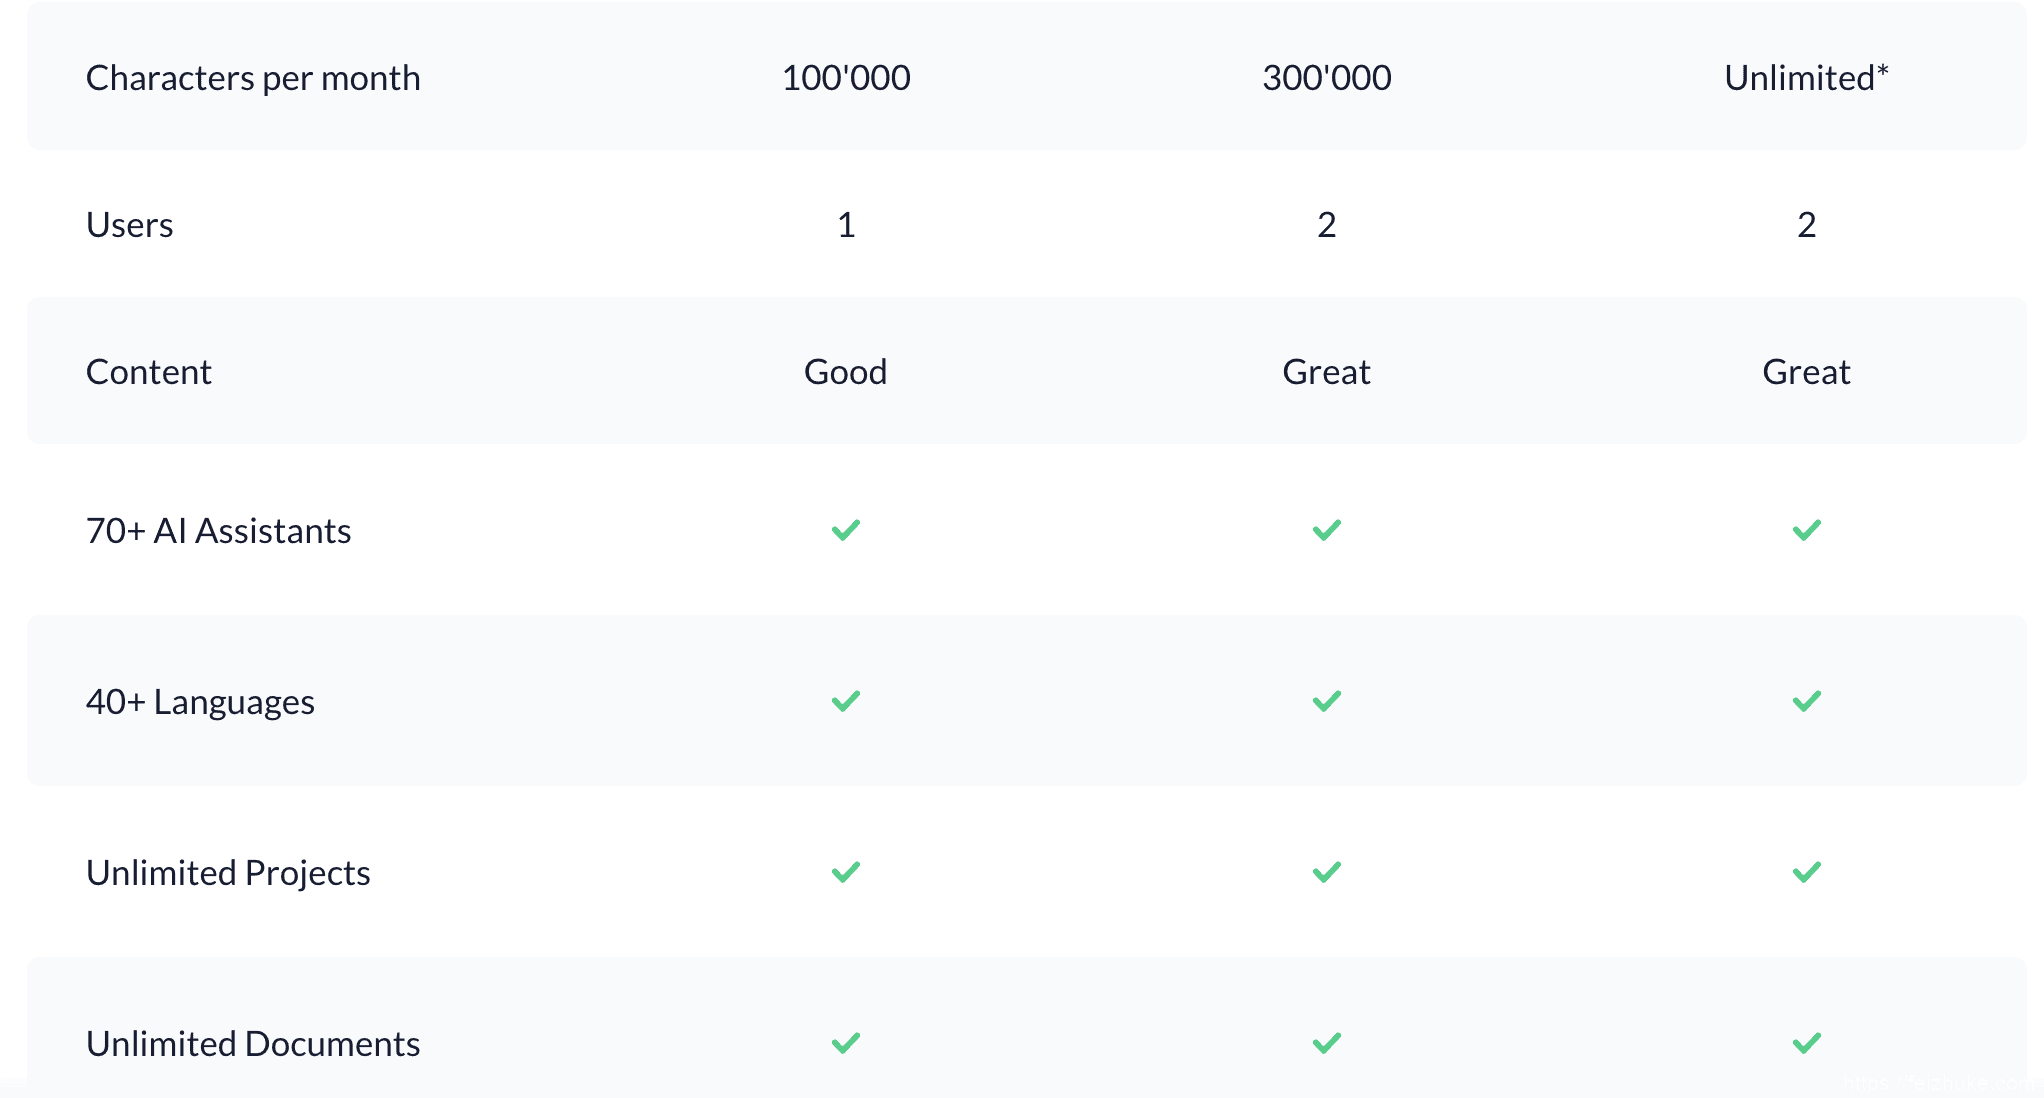Screen dimensions: 2044x1098
Task: Click Unlimited Projects checkmark under Unlimited plan
Action: point(1806,872)
